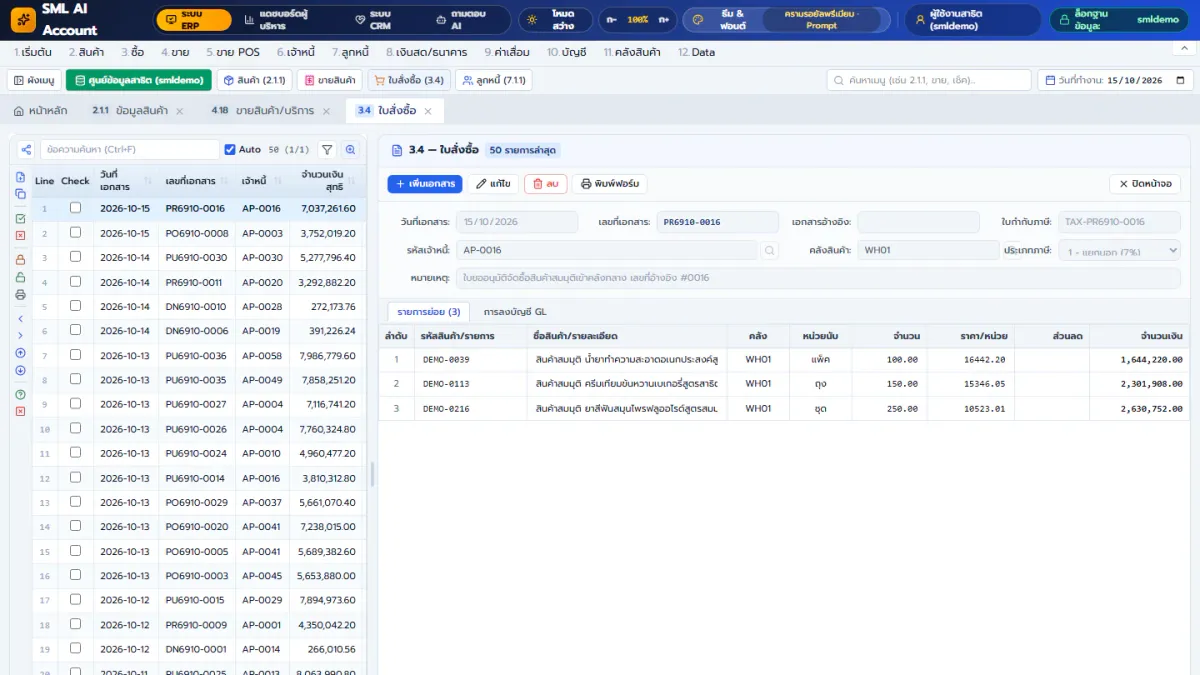1200x675 pixels.
Task: Click the new-document icon in the left sidebar
Action: coord(20,177)
